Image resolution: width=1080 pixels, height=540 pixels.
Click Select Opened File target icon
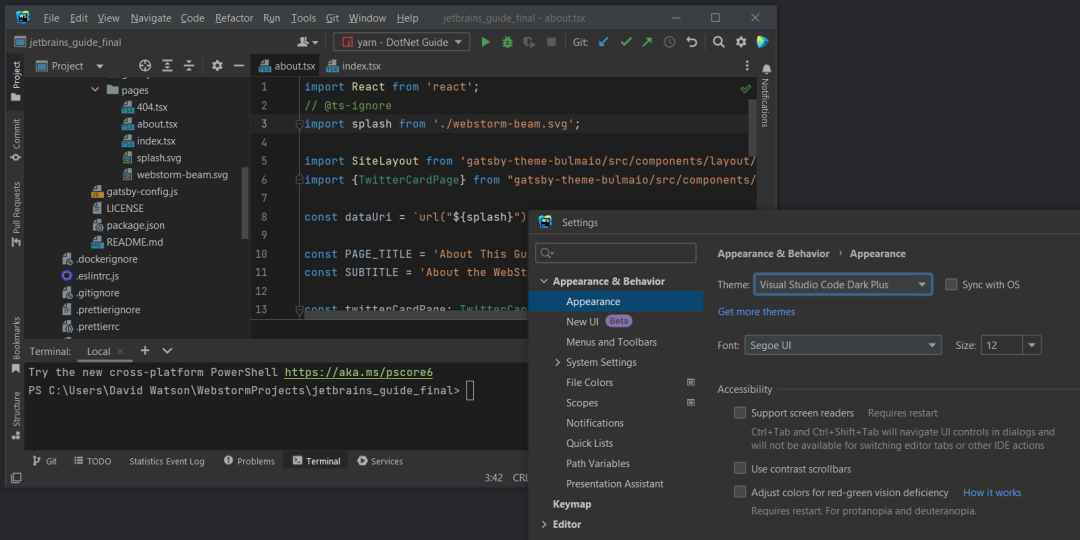145,66
